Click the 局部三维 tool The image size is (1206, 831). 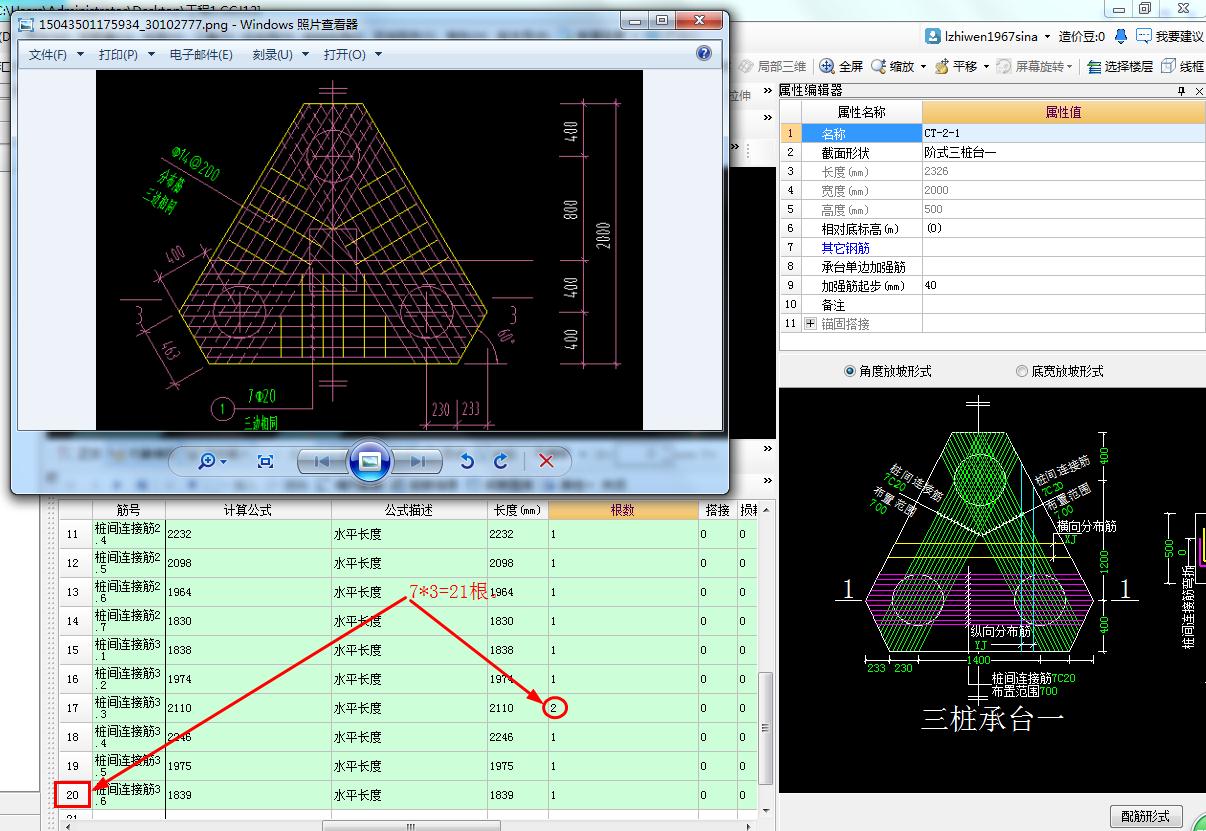click(772, 66)
